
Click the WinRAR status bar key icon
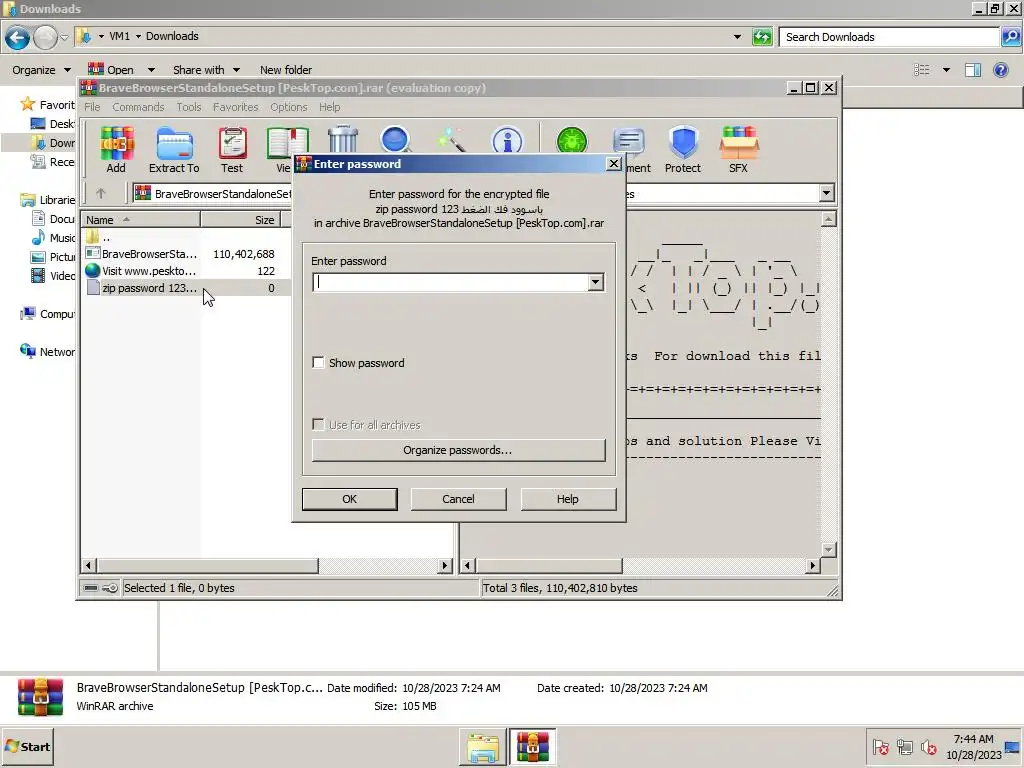point(110,588)
